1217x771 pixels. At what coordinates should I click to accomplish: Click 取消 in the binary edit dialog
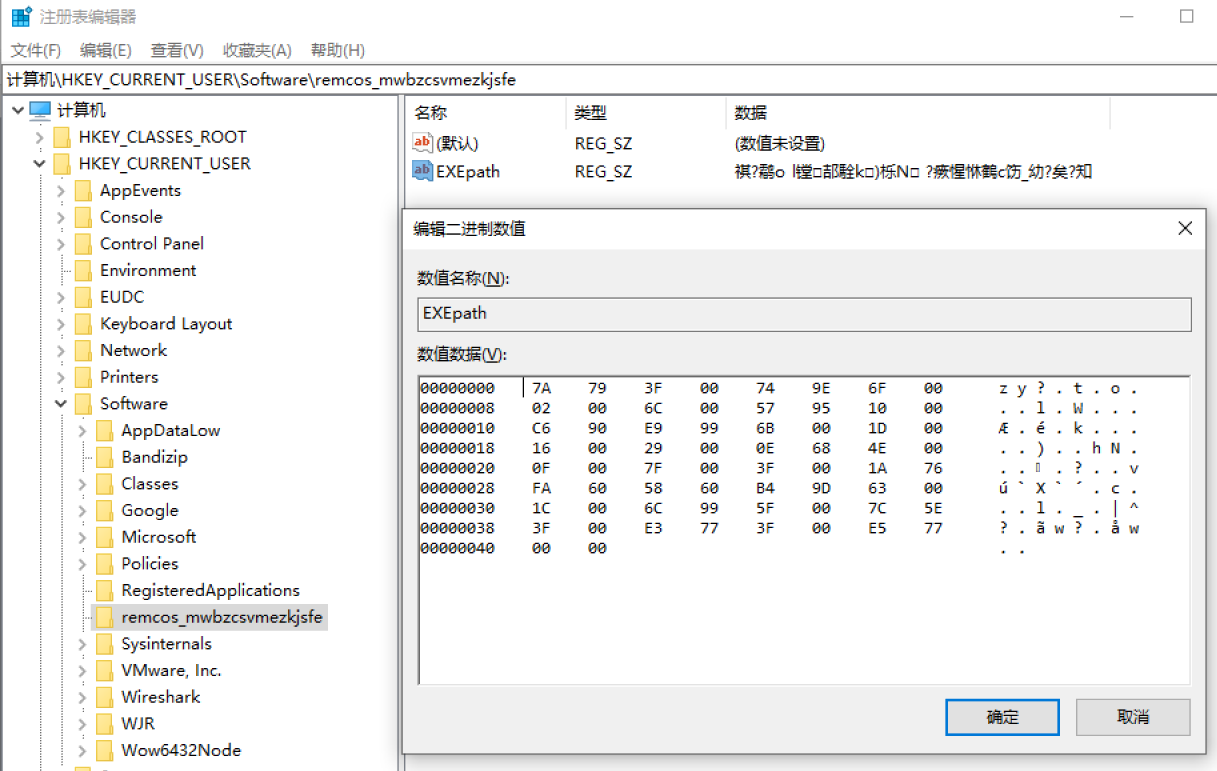click(1133, 717)
